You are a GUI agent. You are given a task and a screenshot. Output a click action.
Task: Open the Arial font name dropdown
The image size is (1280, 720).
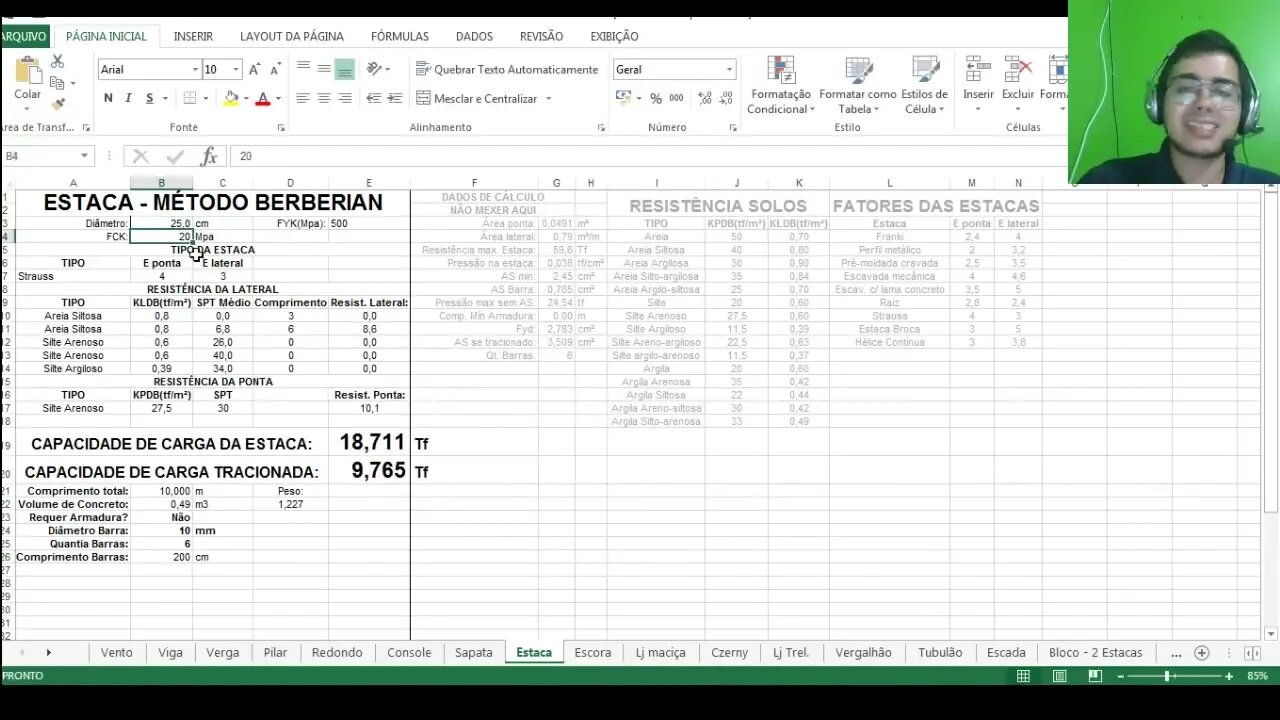pos(195,69)
